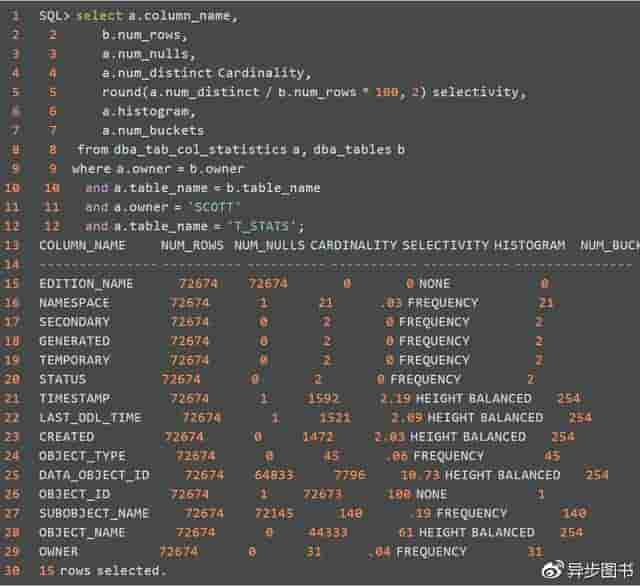Click the OWNER row label
Screen dimensions: 640x586
coord(58,551)
